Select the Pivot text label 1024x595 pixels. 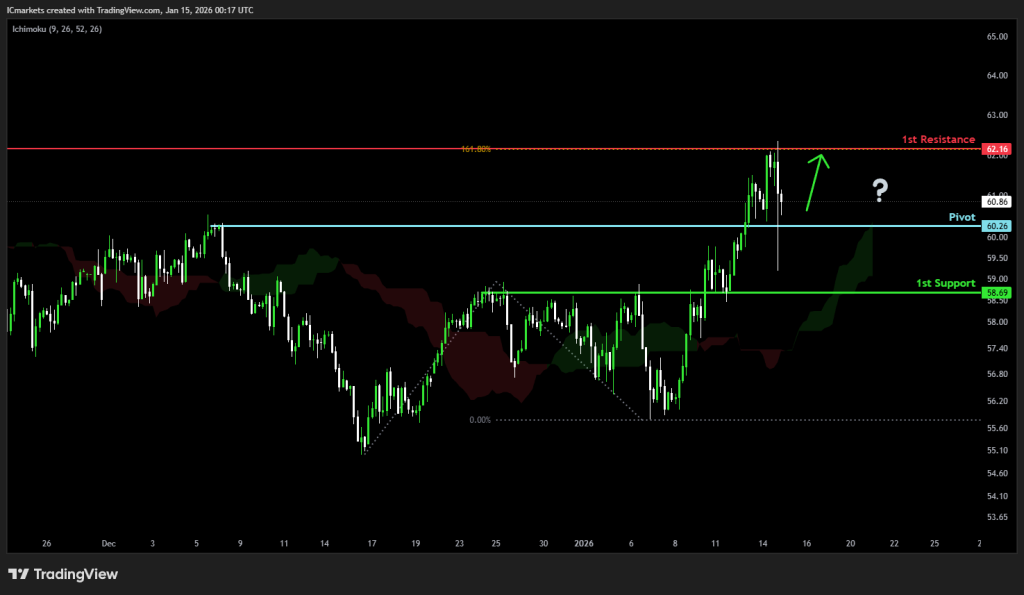(x=962, y=217)
